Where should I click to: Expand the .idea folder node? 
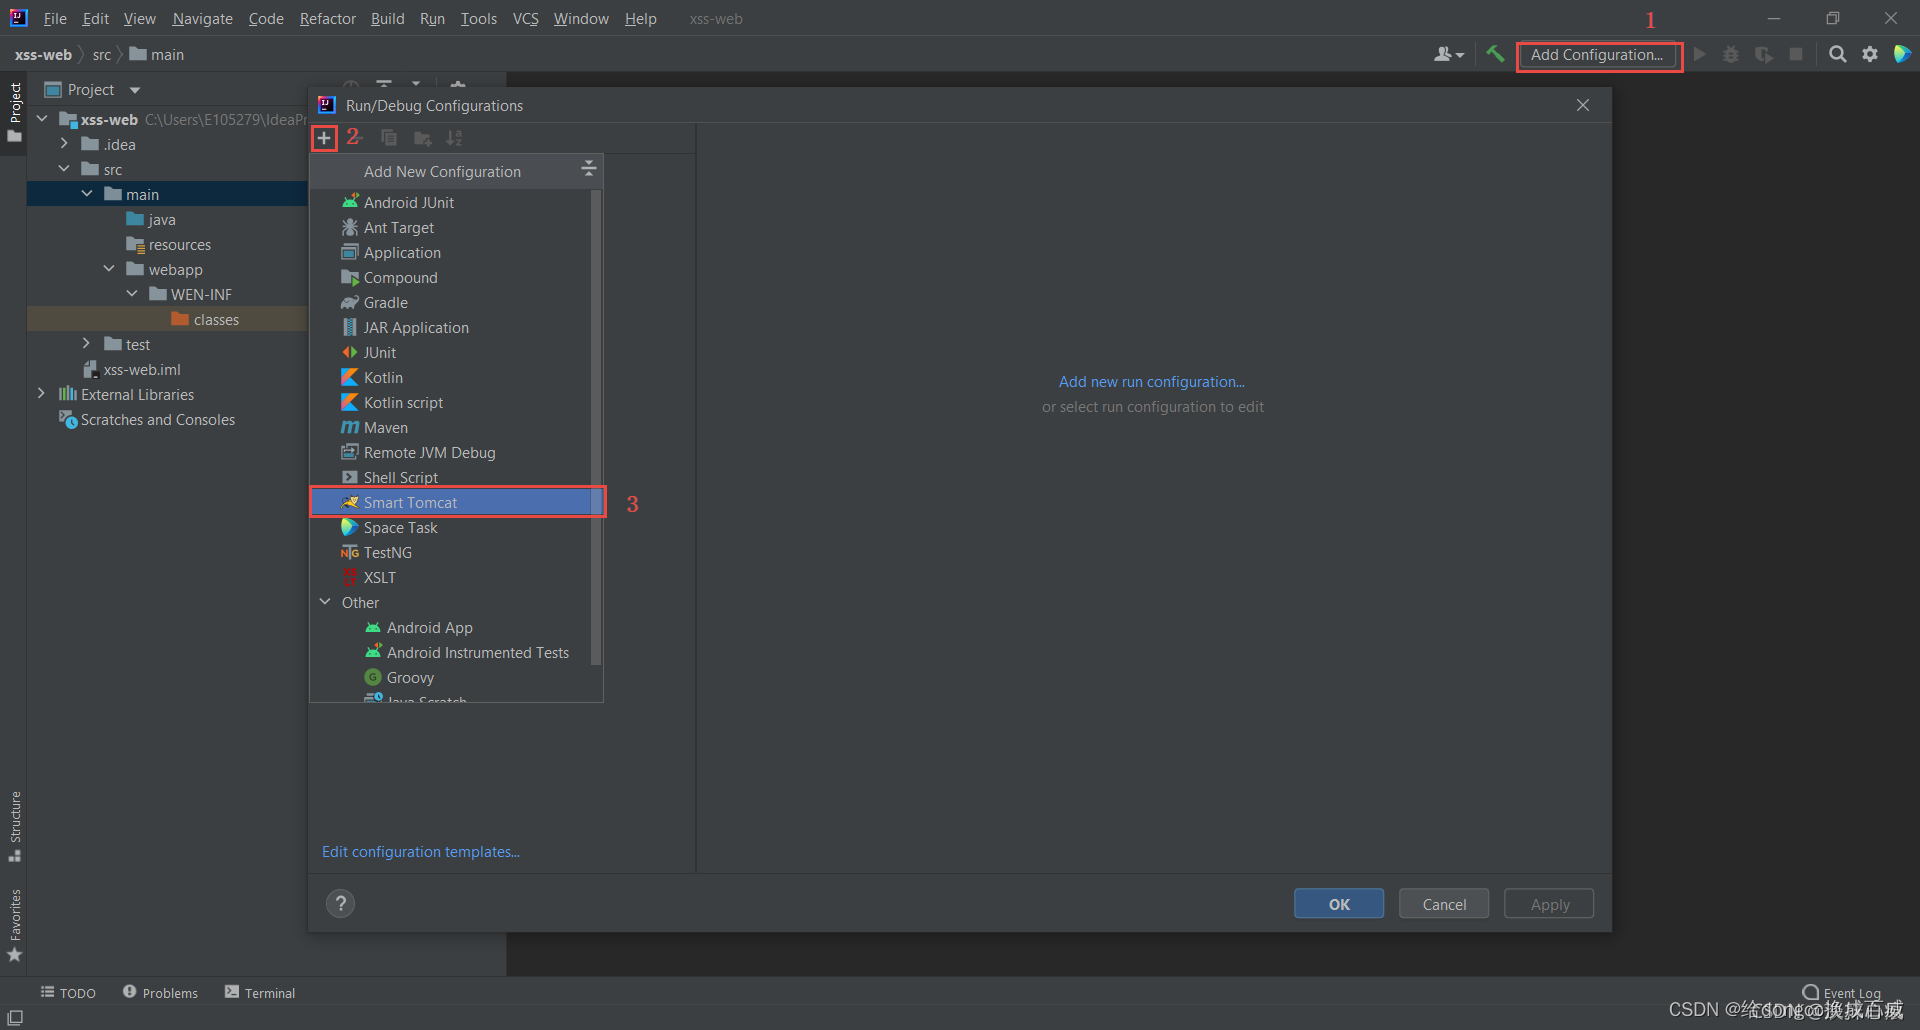point(64,144)
